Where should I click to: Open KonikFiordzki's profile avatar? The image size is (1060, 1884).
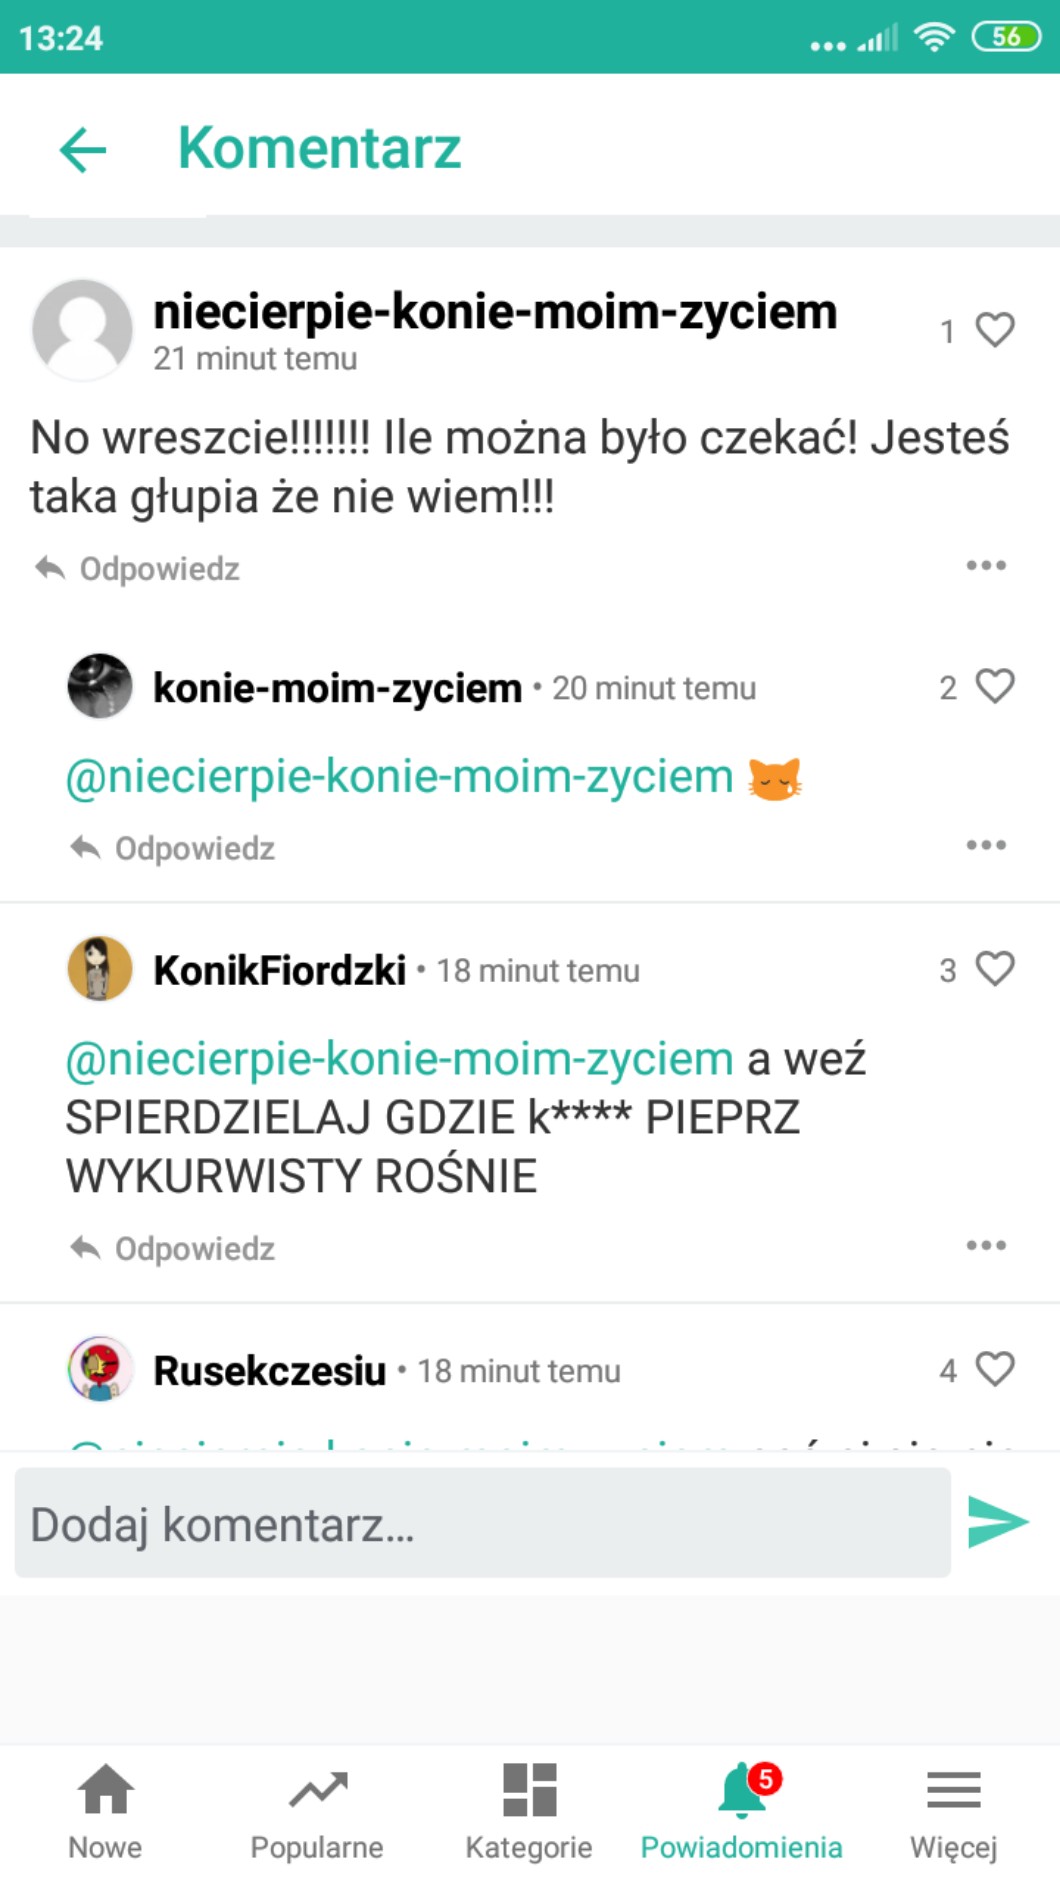[100, 969]
